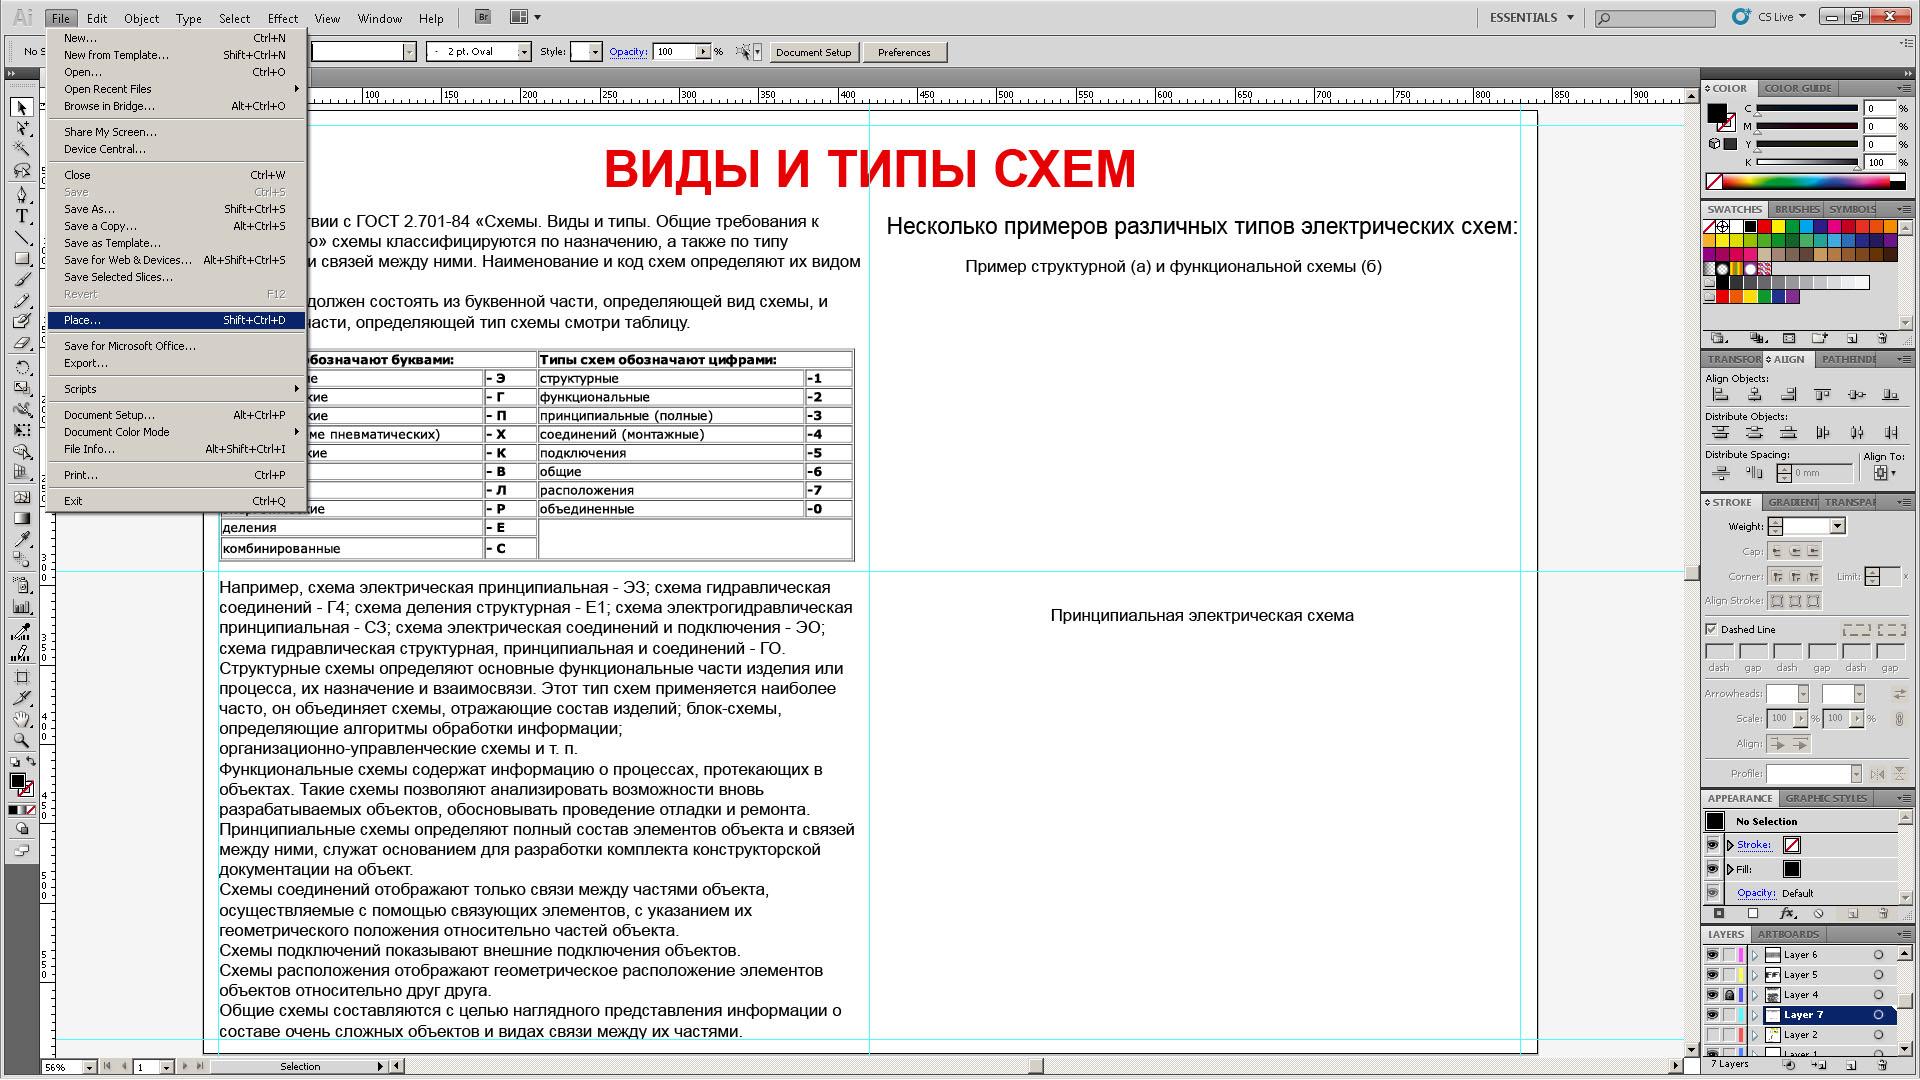
Task: Open the Edit menu
Action: (x=97, y=18)
